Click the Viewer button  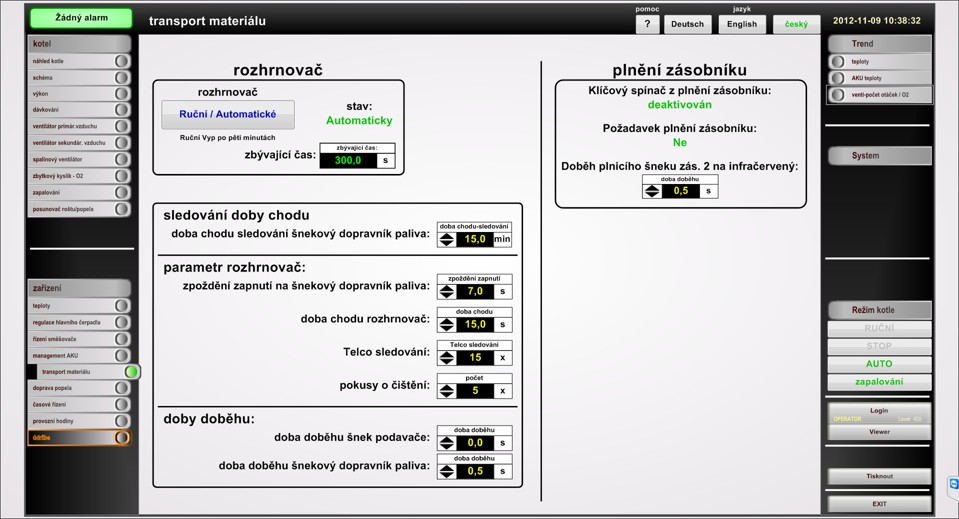pyautogui.click(x=879, y=432)
